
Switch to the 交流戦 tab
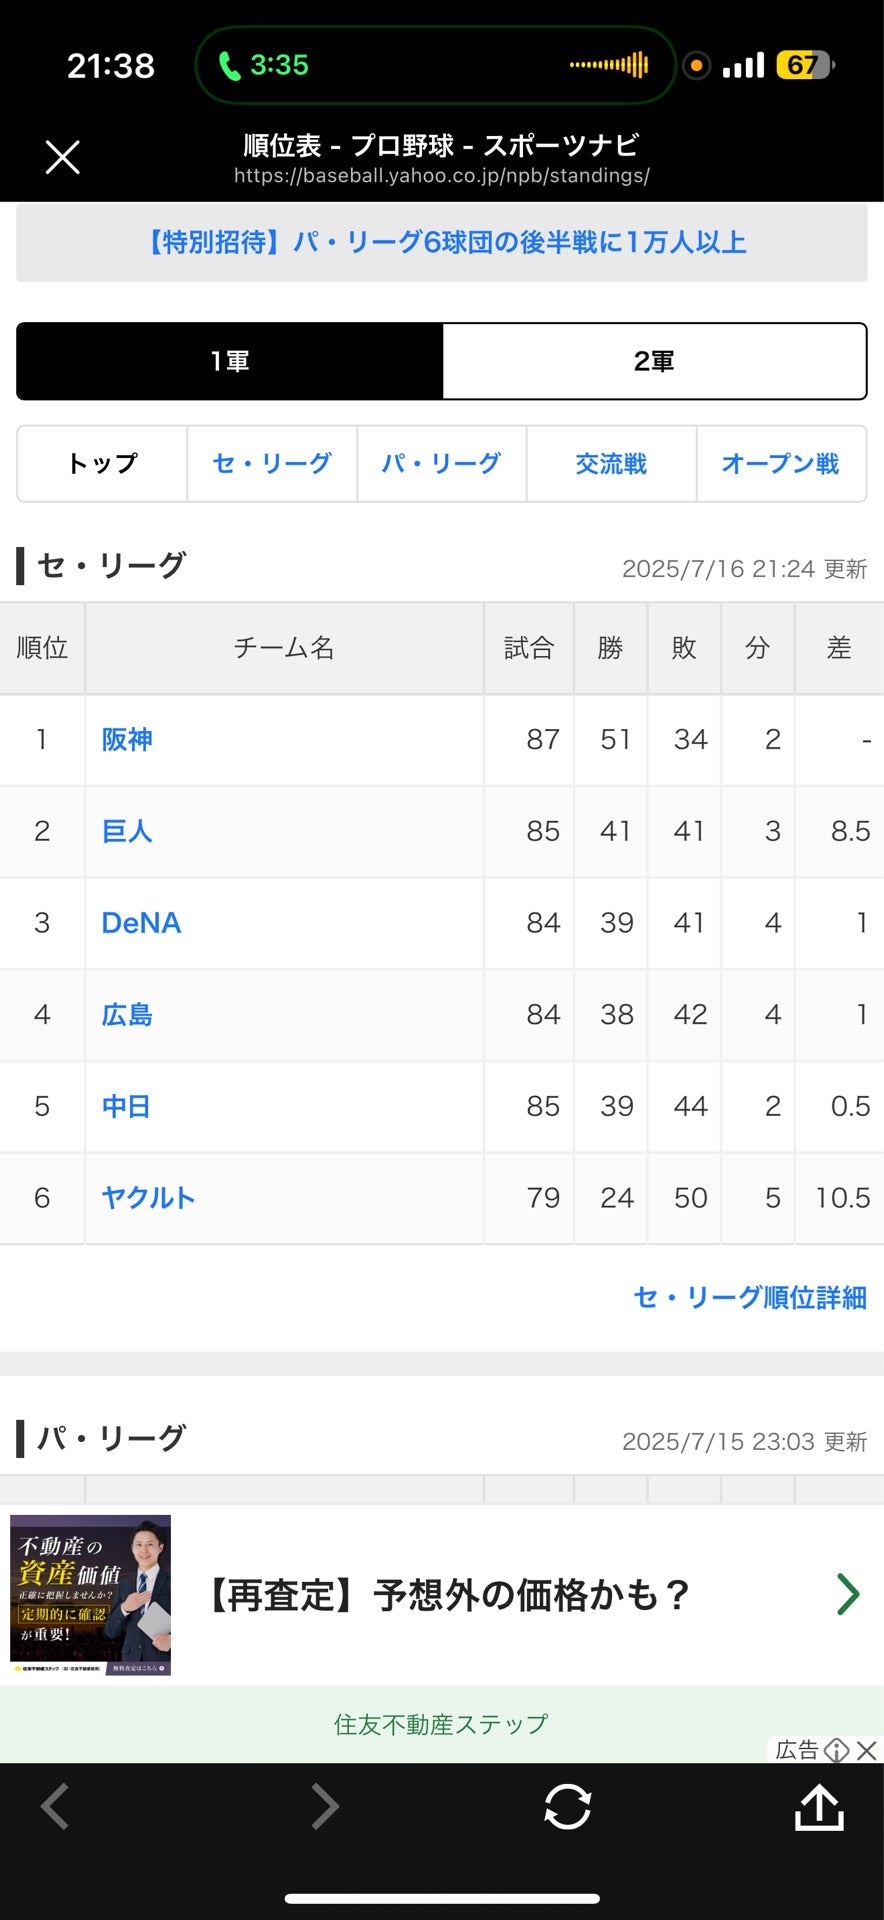pos(611,463)
